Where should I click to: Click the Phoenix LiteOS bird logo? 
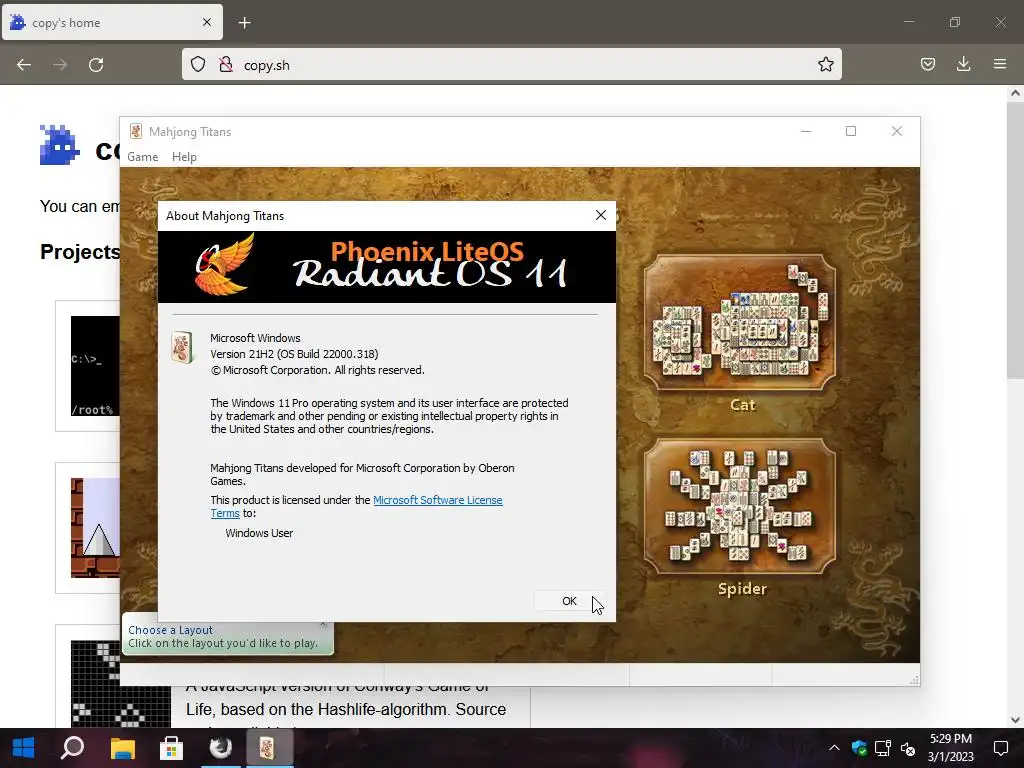(225, 266)
